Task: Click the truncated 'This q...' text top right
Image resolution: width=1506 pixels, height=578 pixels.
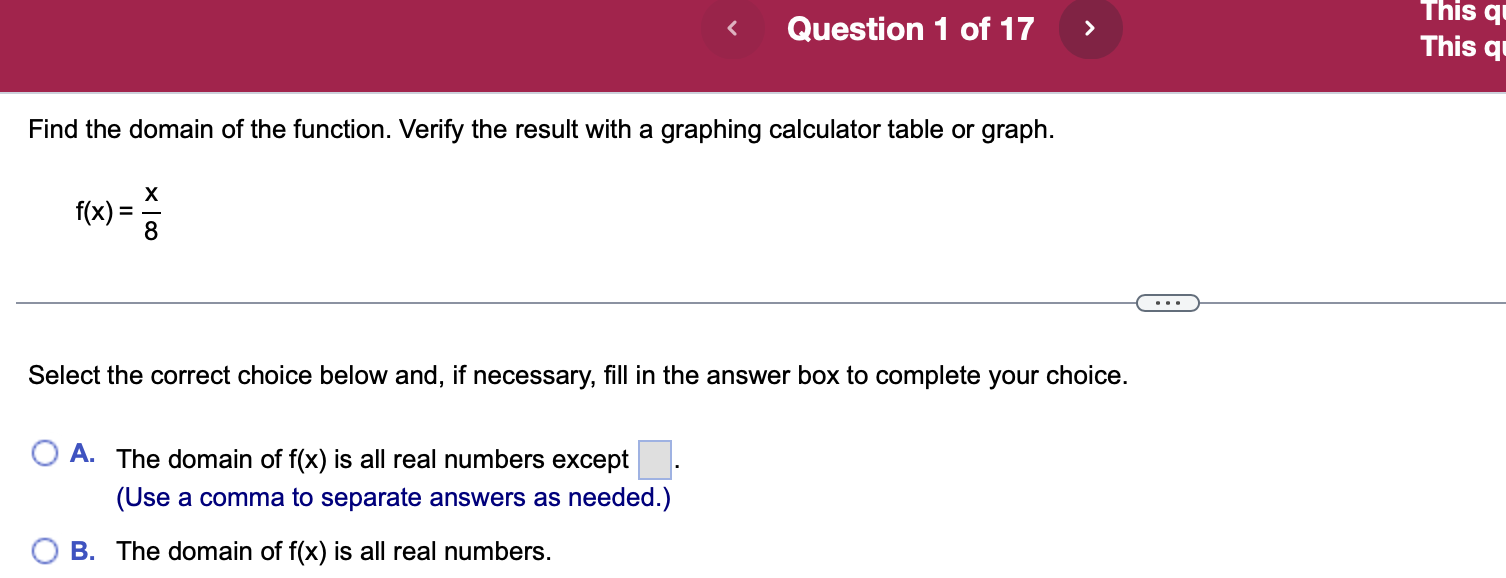Action: click(x=1458, y=12)
